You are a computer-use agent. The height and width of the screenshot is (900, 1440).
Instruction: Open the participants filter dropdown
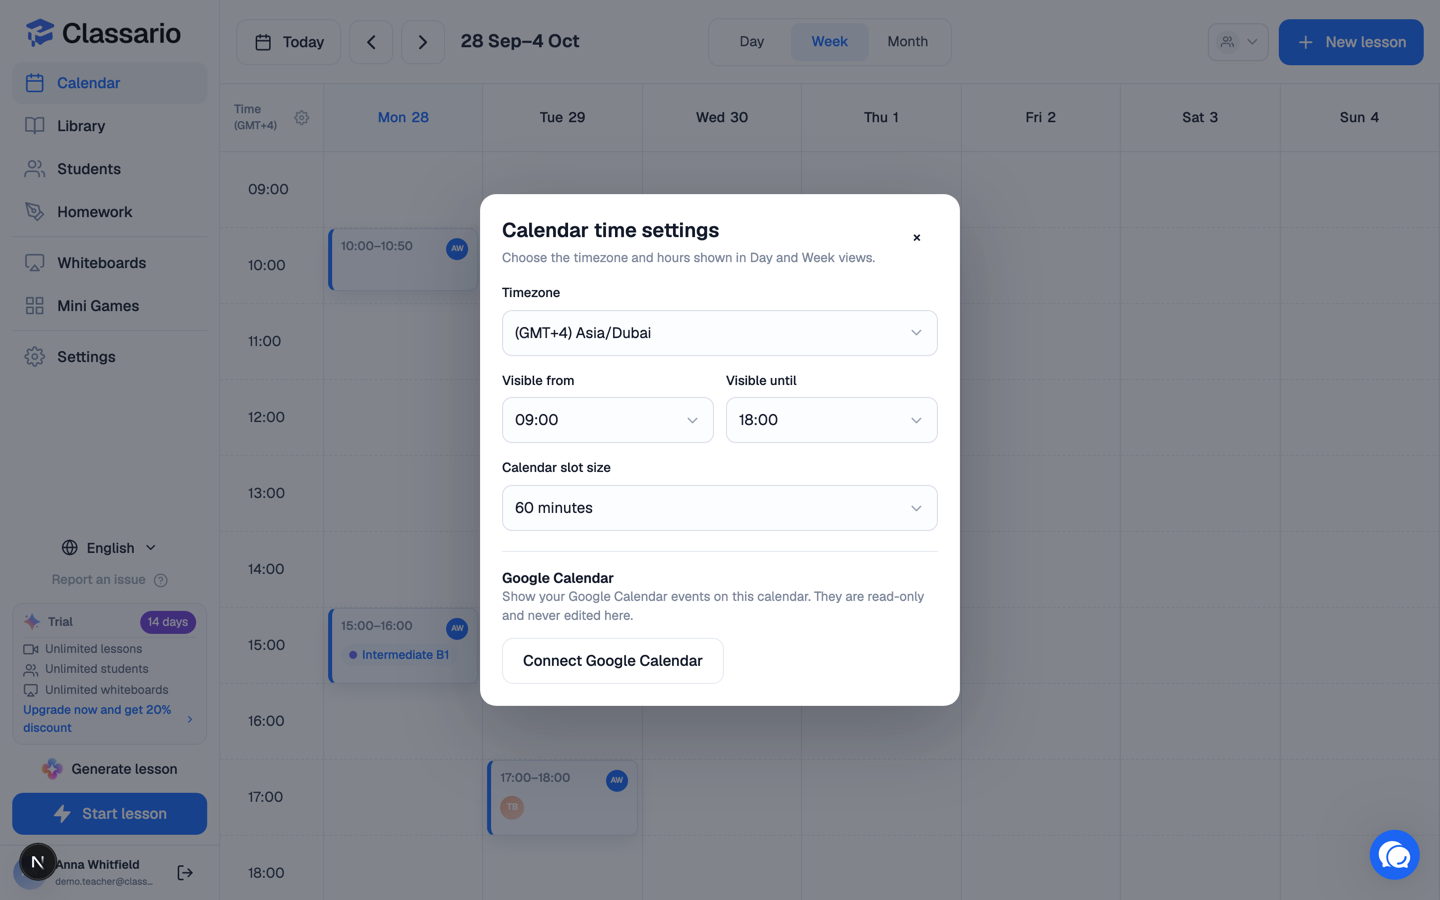[x=1238, y=42]
